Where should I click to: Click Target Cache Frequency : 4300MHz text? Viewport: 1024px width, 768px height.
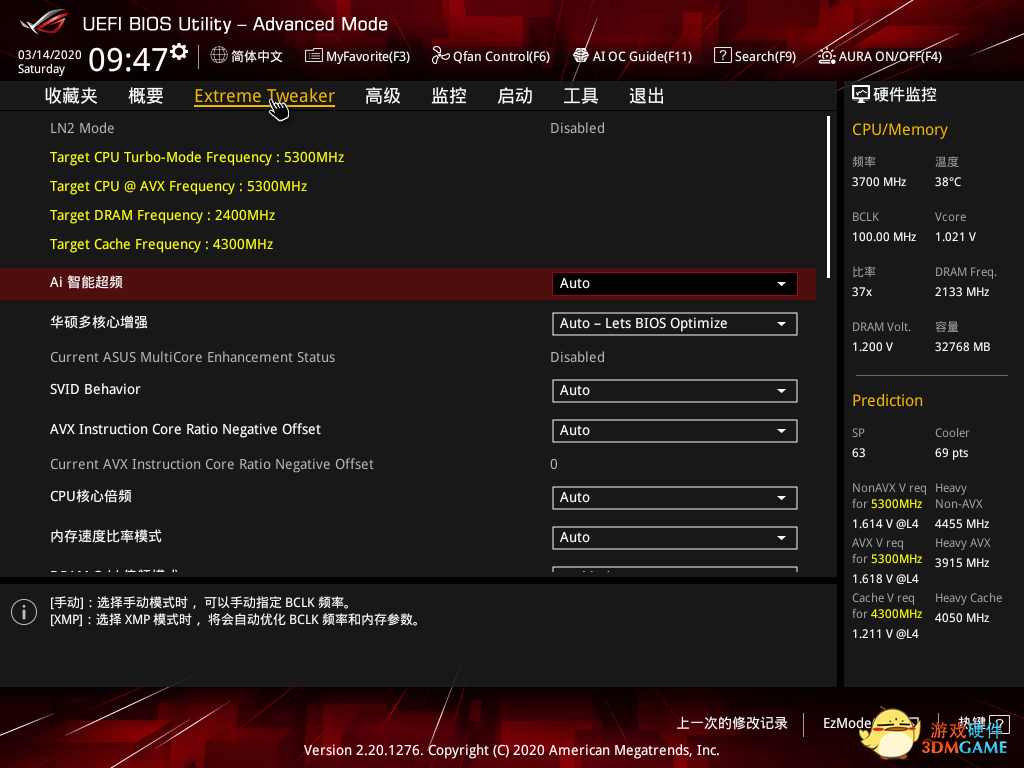(161, 244)
